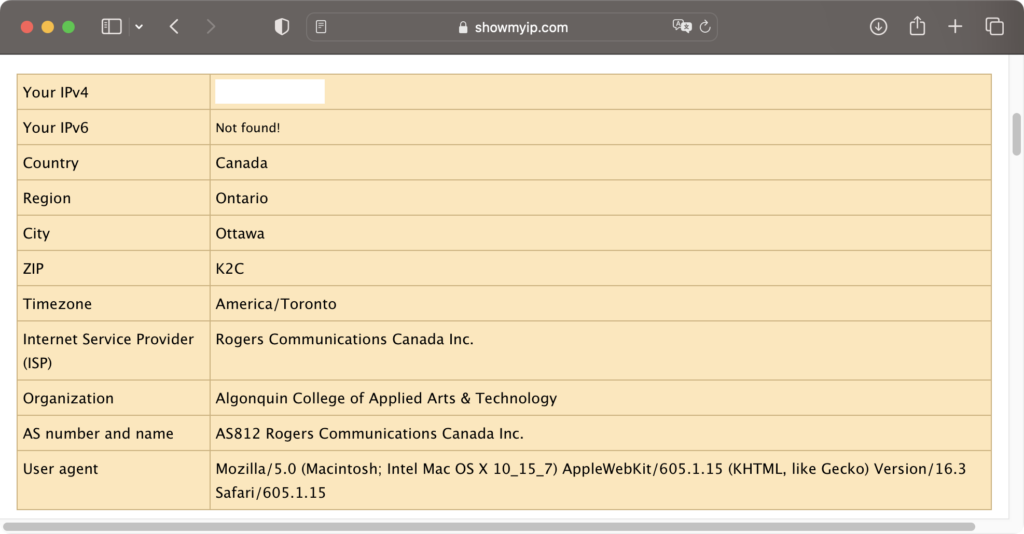Enter full screen with green button
The image size is (1024, 534).
(x=69, y=27)
